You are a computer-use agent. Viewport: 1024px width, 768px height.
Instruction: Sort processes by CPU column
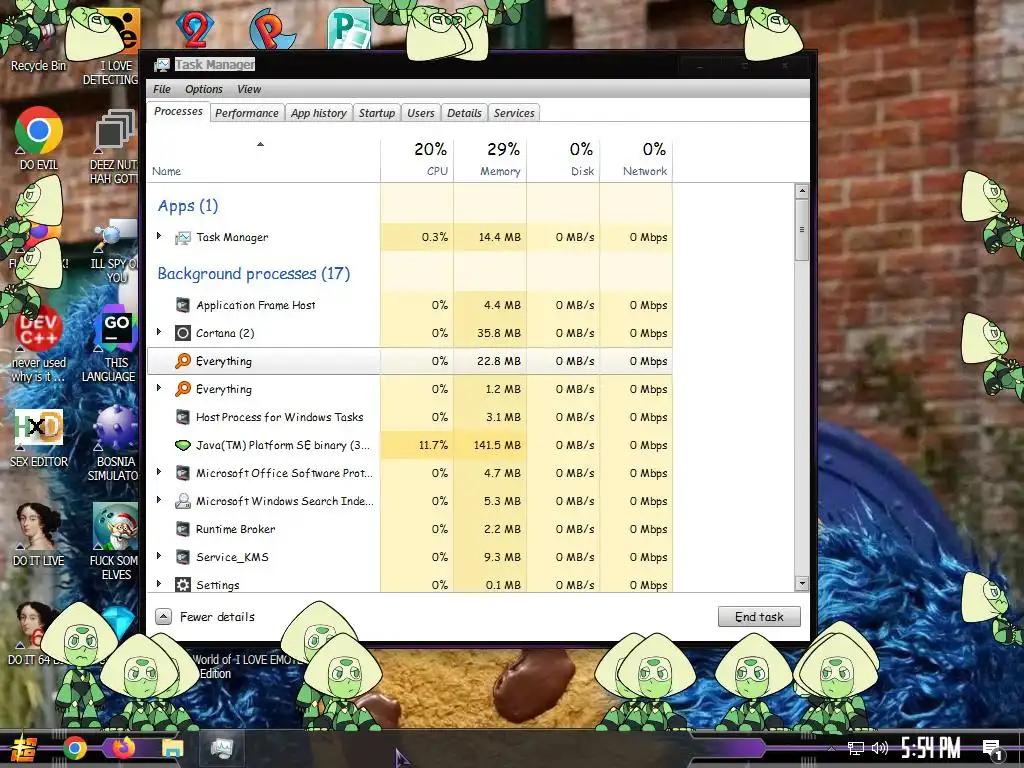(417, 160)
